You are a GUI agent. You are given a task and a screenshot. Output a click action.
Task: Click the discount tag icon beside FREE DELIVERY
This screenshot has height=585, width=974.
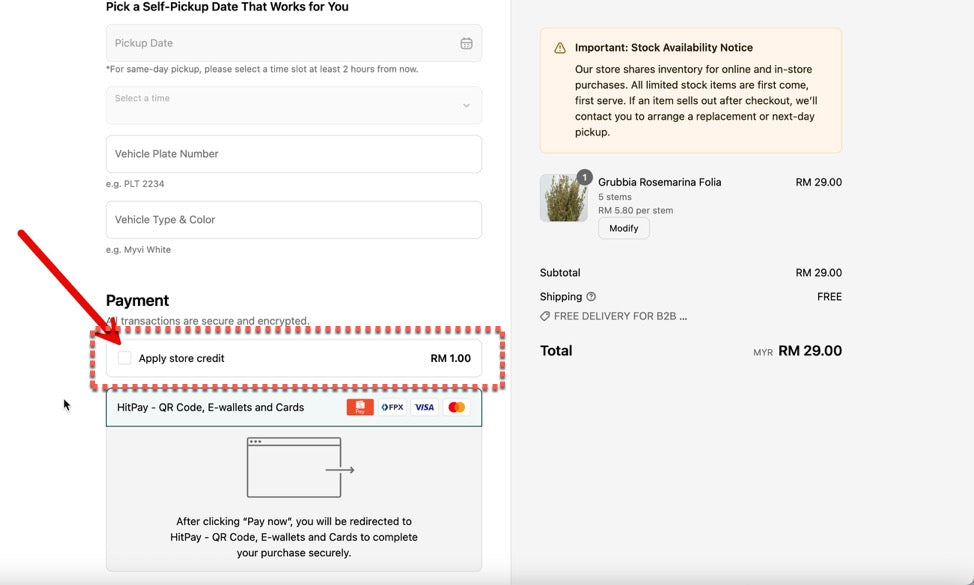[545, 316]
